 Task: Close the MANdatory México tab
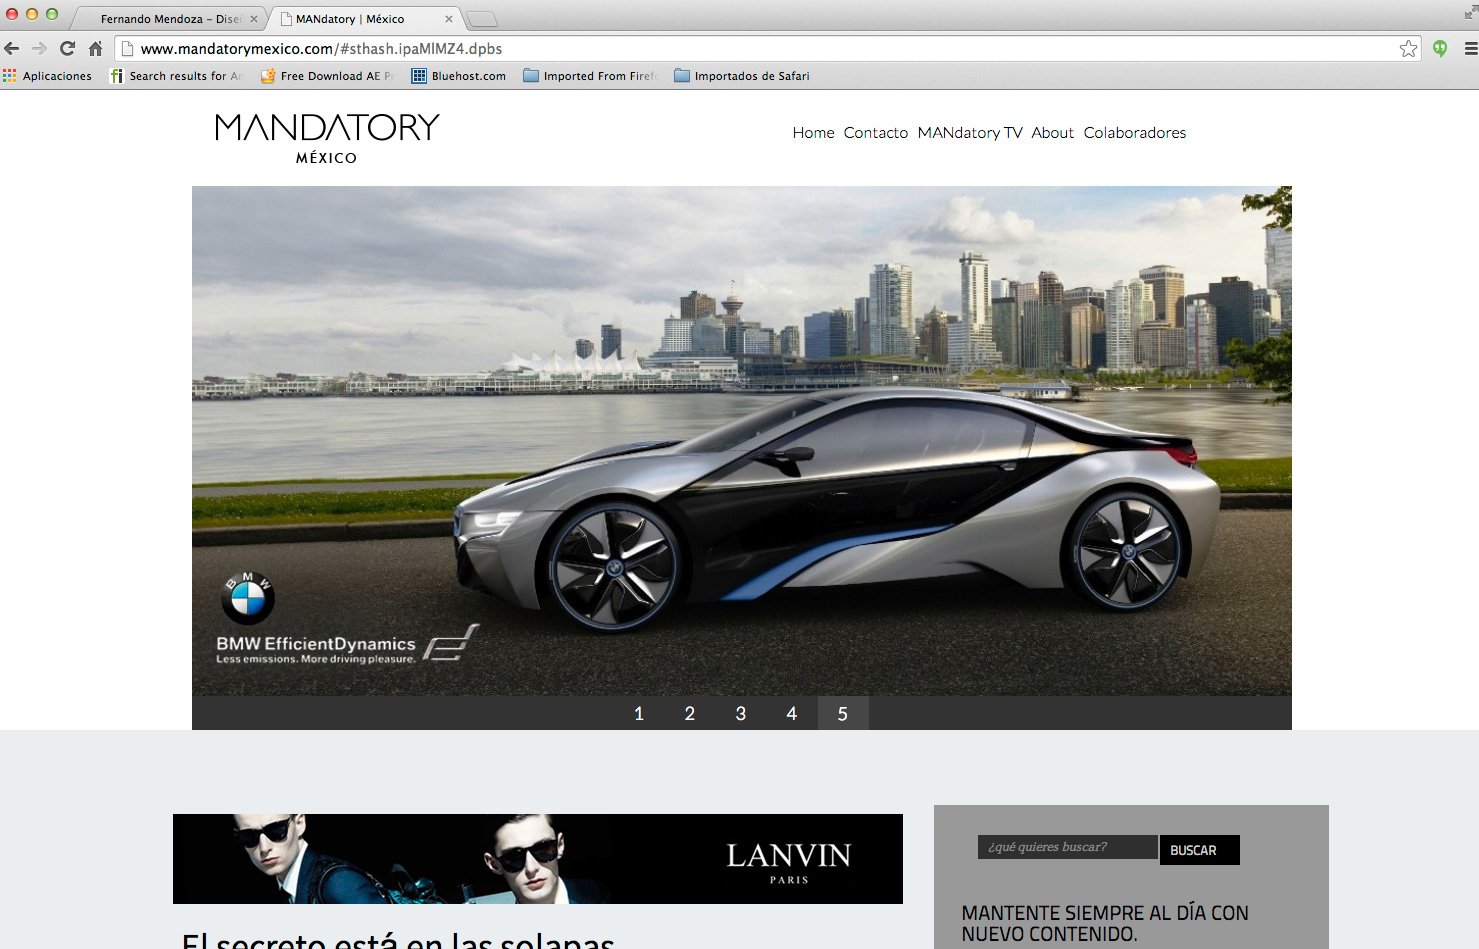point(449,19)
